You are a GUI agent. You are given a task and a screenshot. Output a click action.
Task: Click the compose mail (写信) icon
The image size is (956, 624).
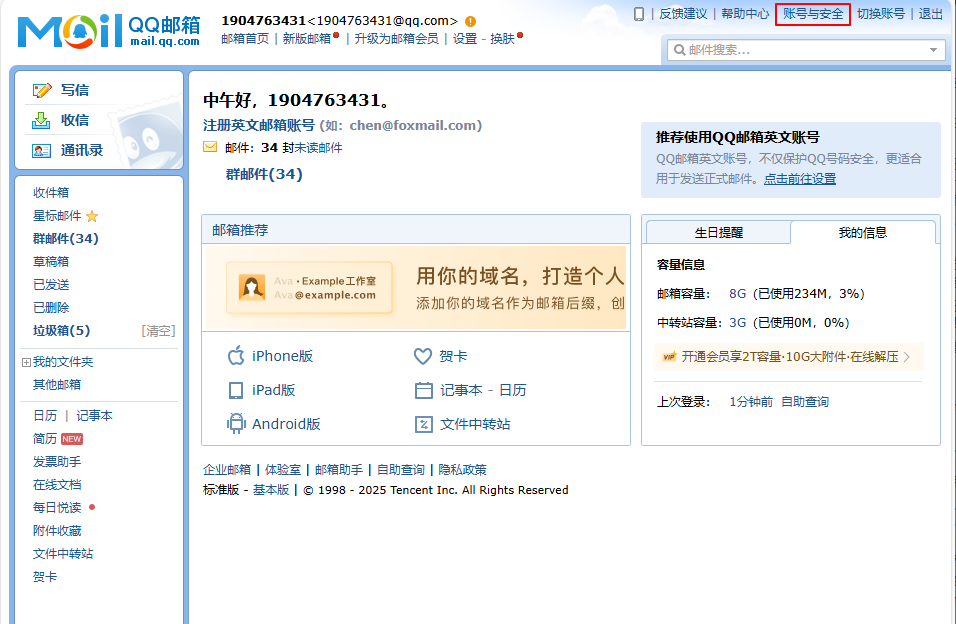coord(42,90)
